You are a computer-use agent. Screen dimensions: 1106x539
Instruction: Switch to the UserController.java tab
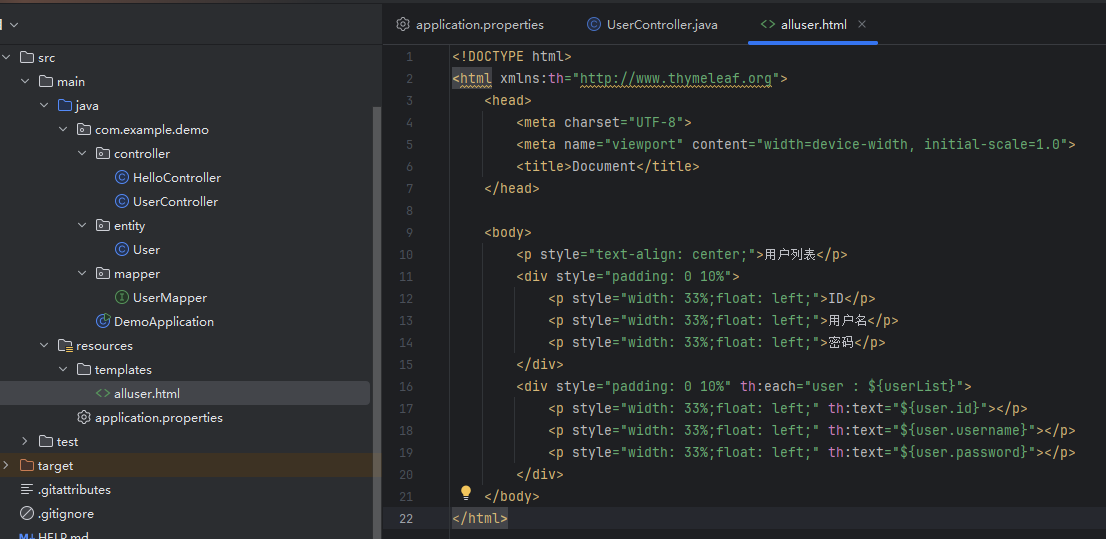[661, 24]
